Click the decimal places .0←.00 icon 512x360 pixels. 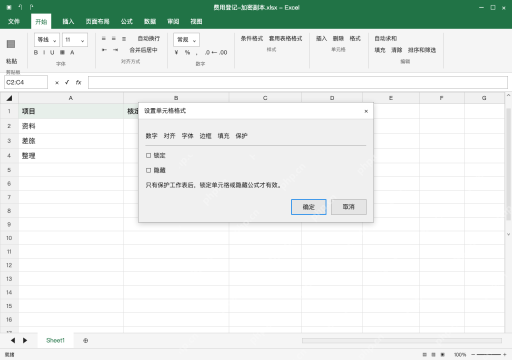[216, 52]
